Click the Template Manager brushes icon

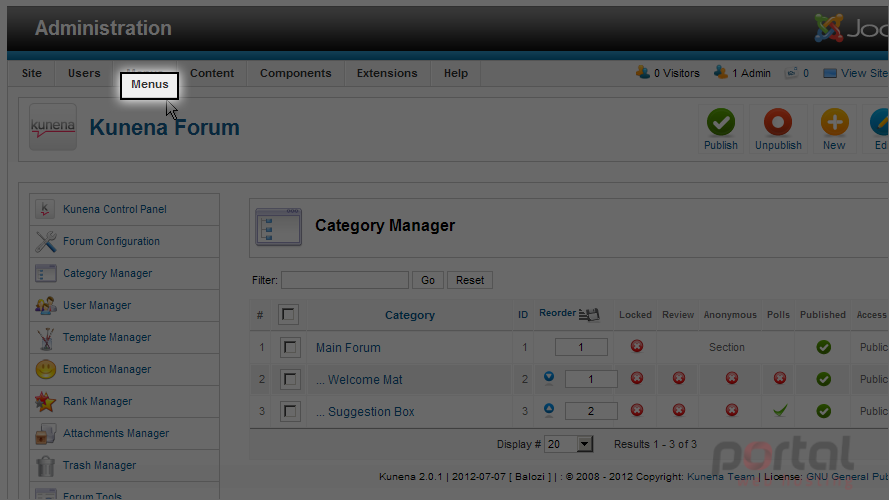point(45,337)
